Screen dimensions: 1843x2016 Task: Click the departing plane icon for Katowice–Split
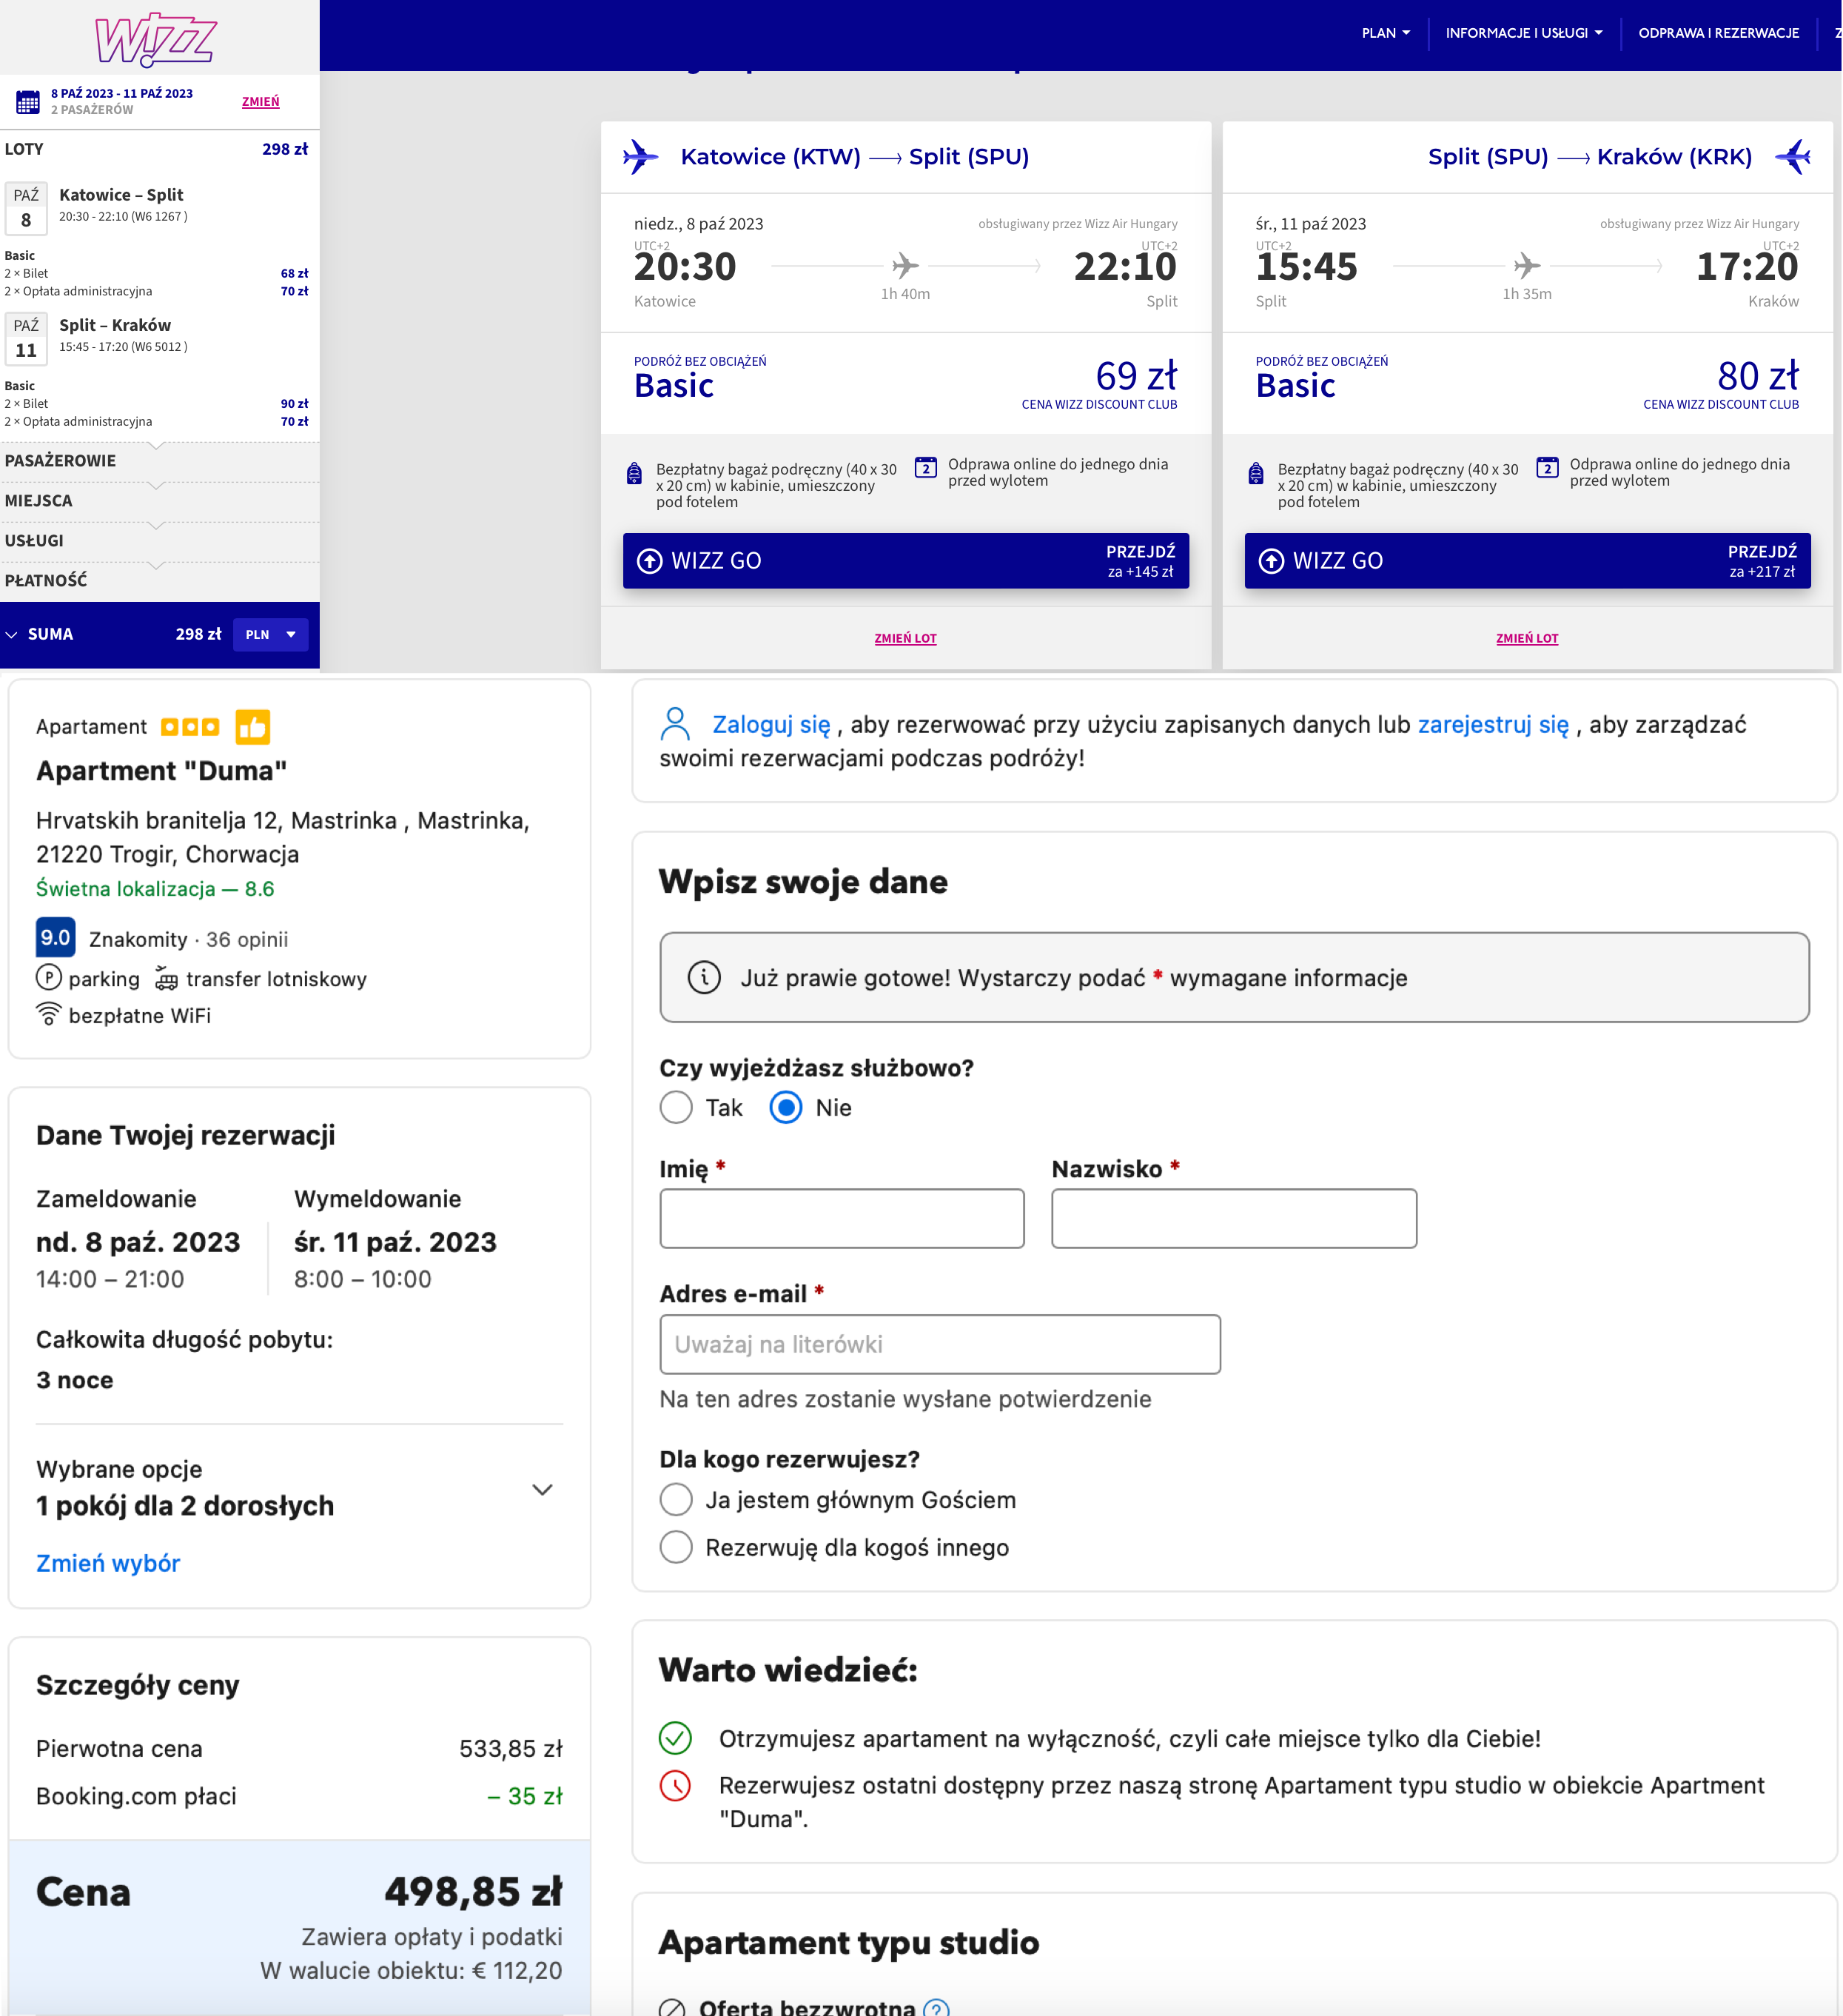pyautogui.click(x=640, y=157)
